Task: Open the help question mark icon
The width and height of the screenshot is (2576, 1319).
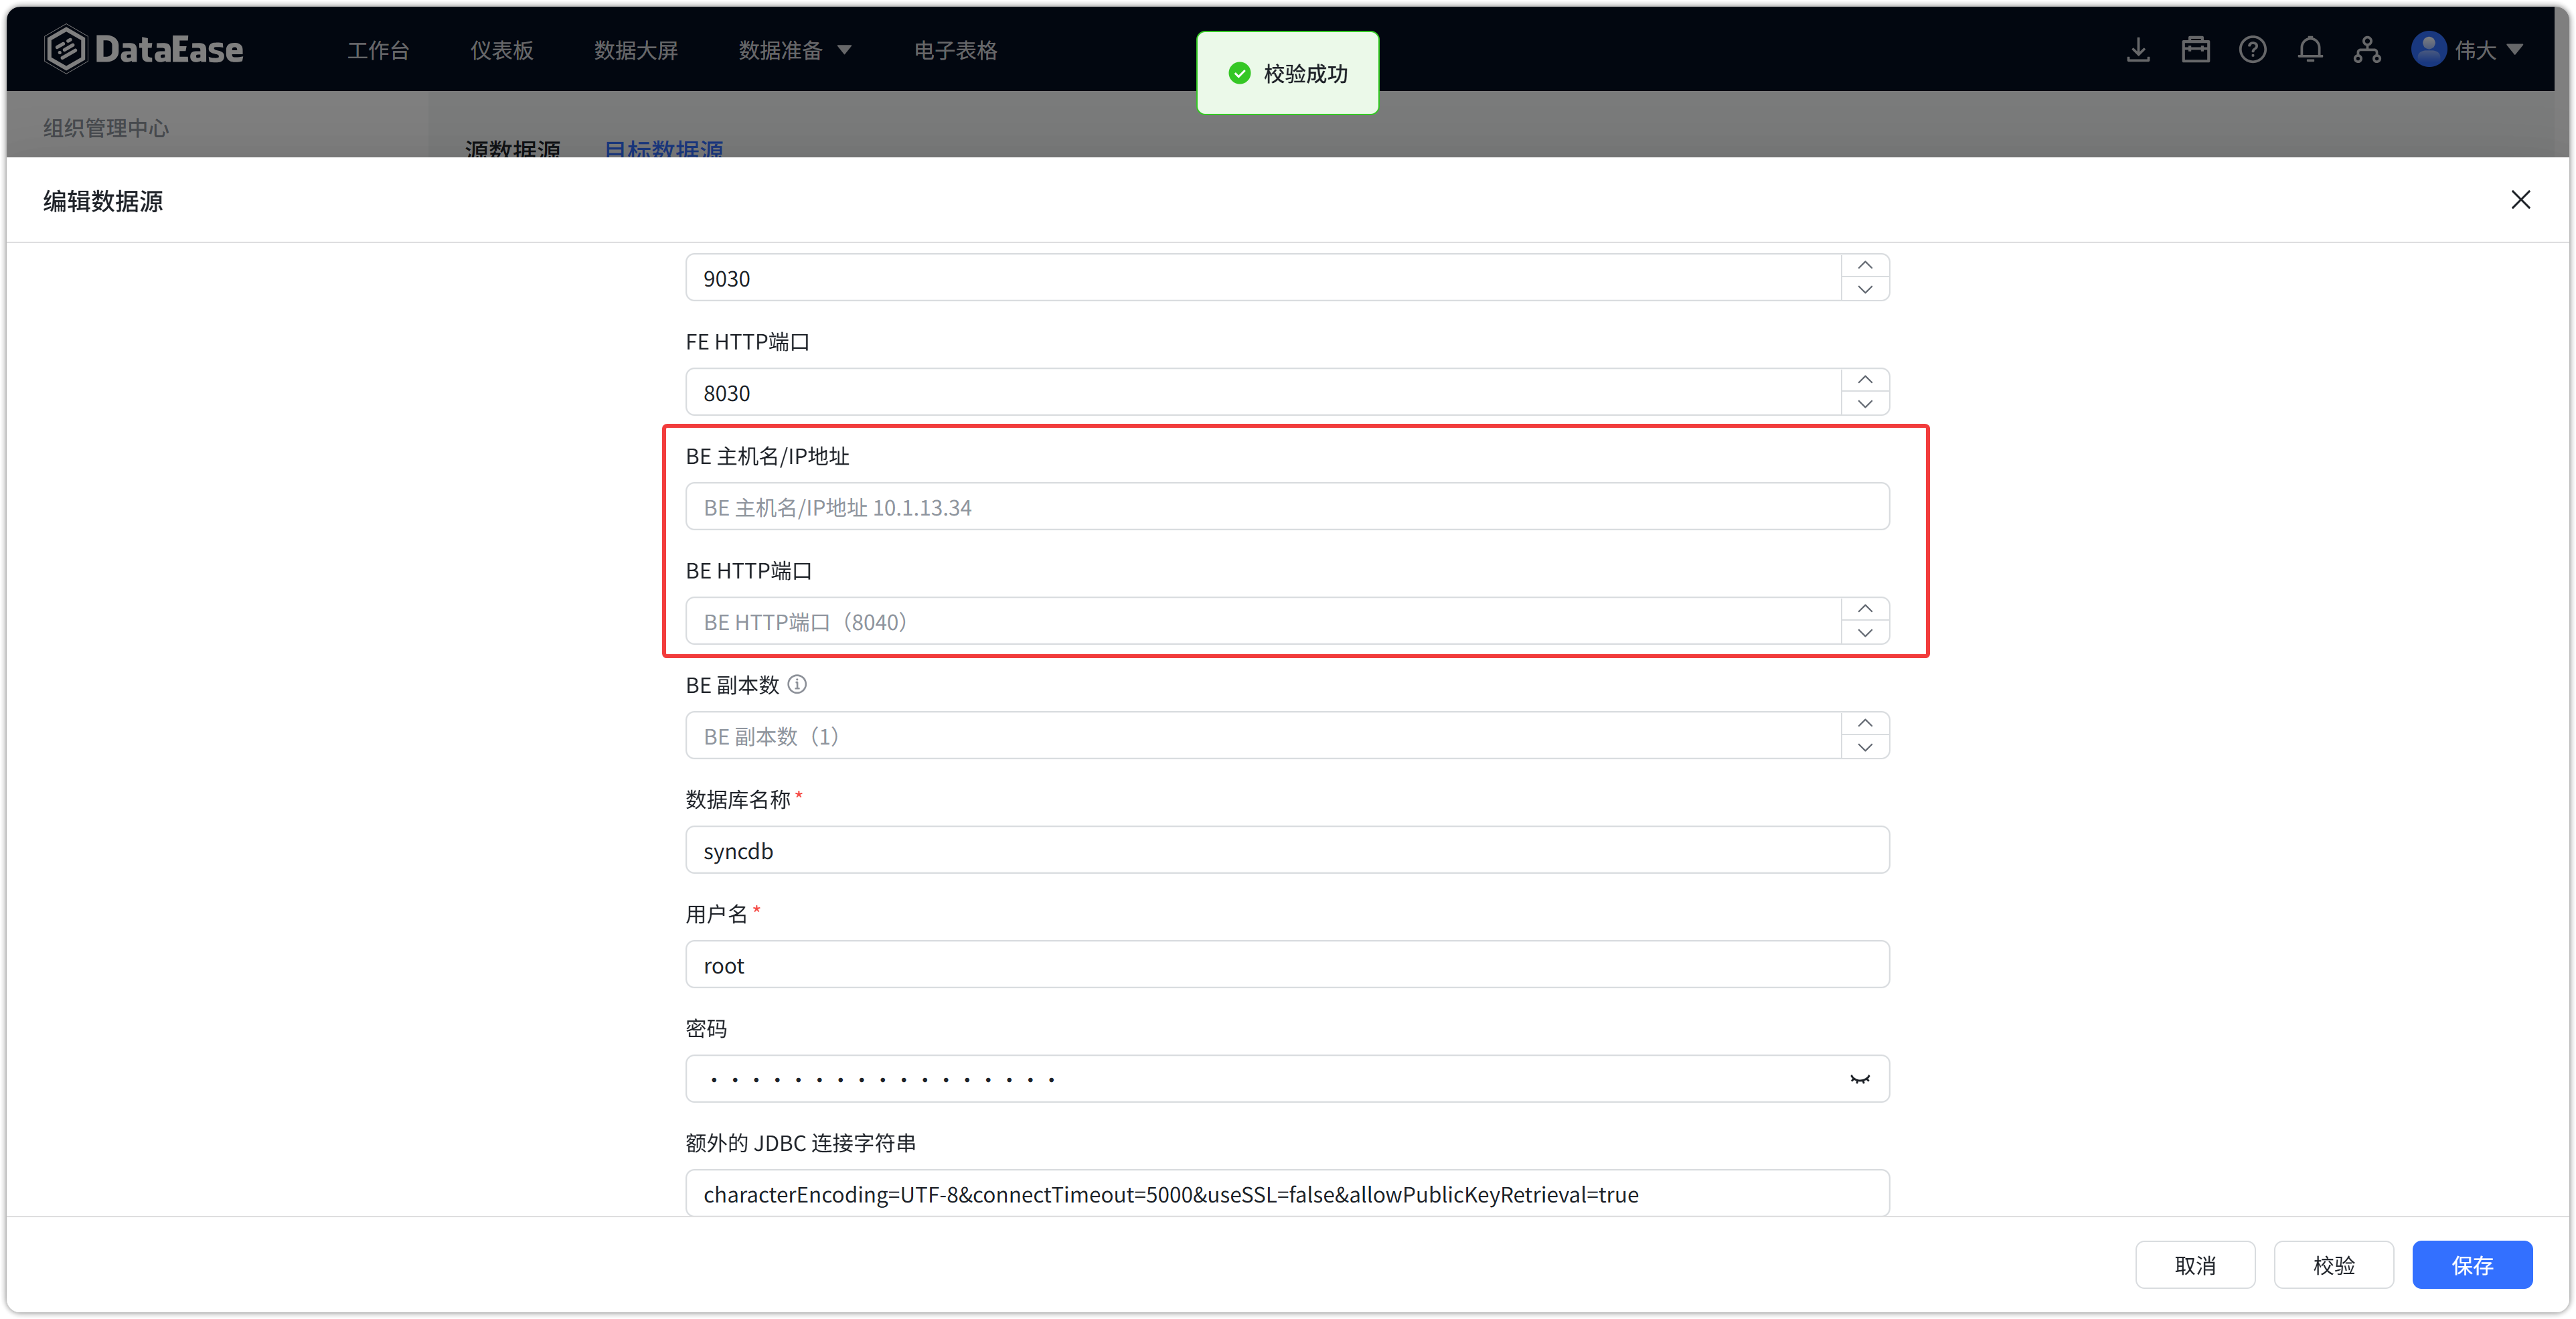Action: pyautogui.click(x=2253, y=50)
